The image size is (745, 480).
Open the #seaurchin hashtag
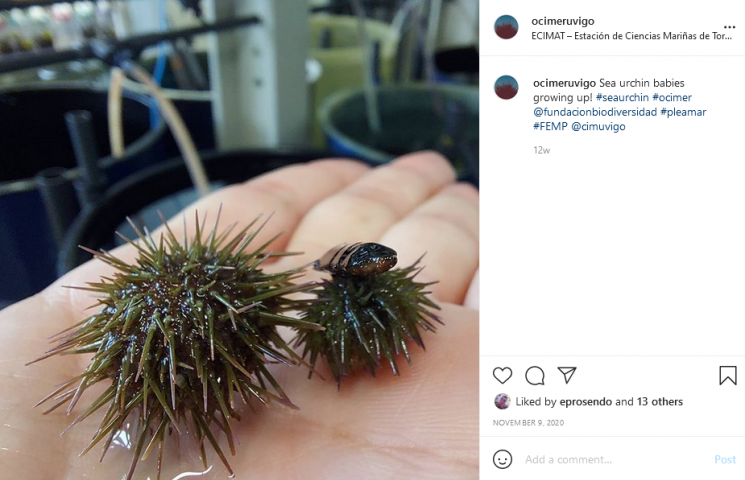622,97
